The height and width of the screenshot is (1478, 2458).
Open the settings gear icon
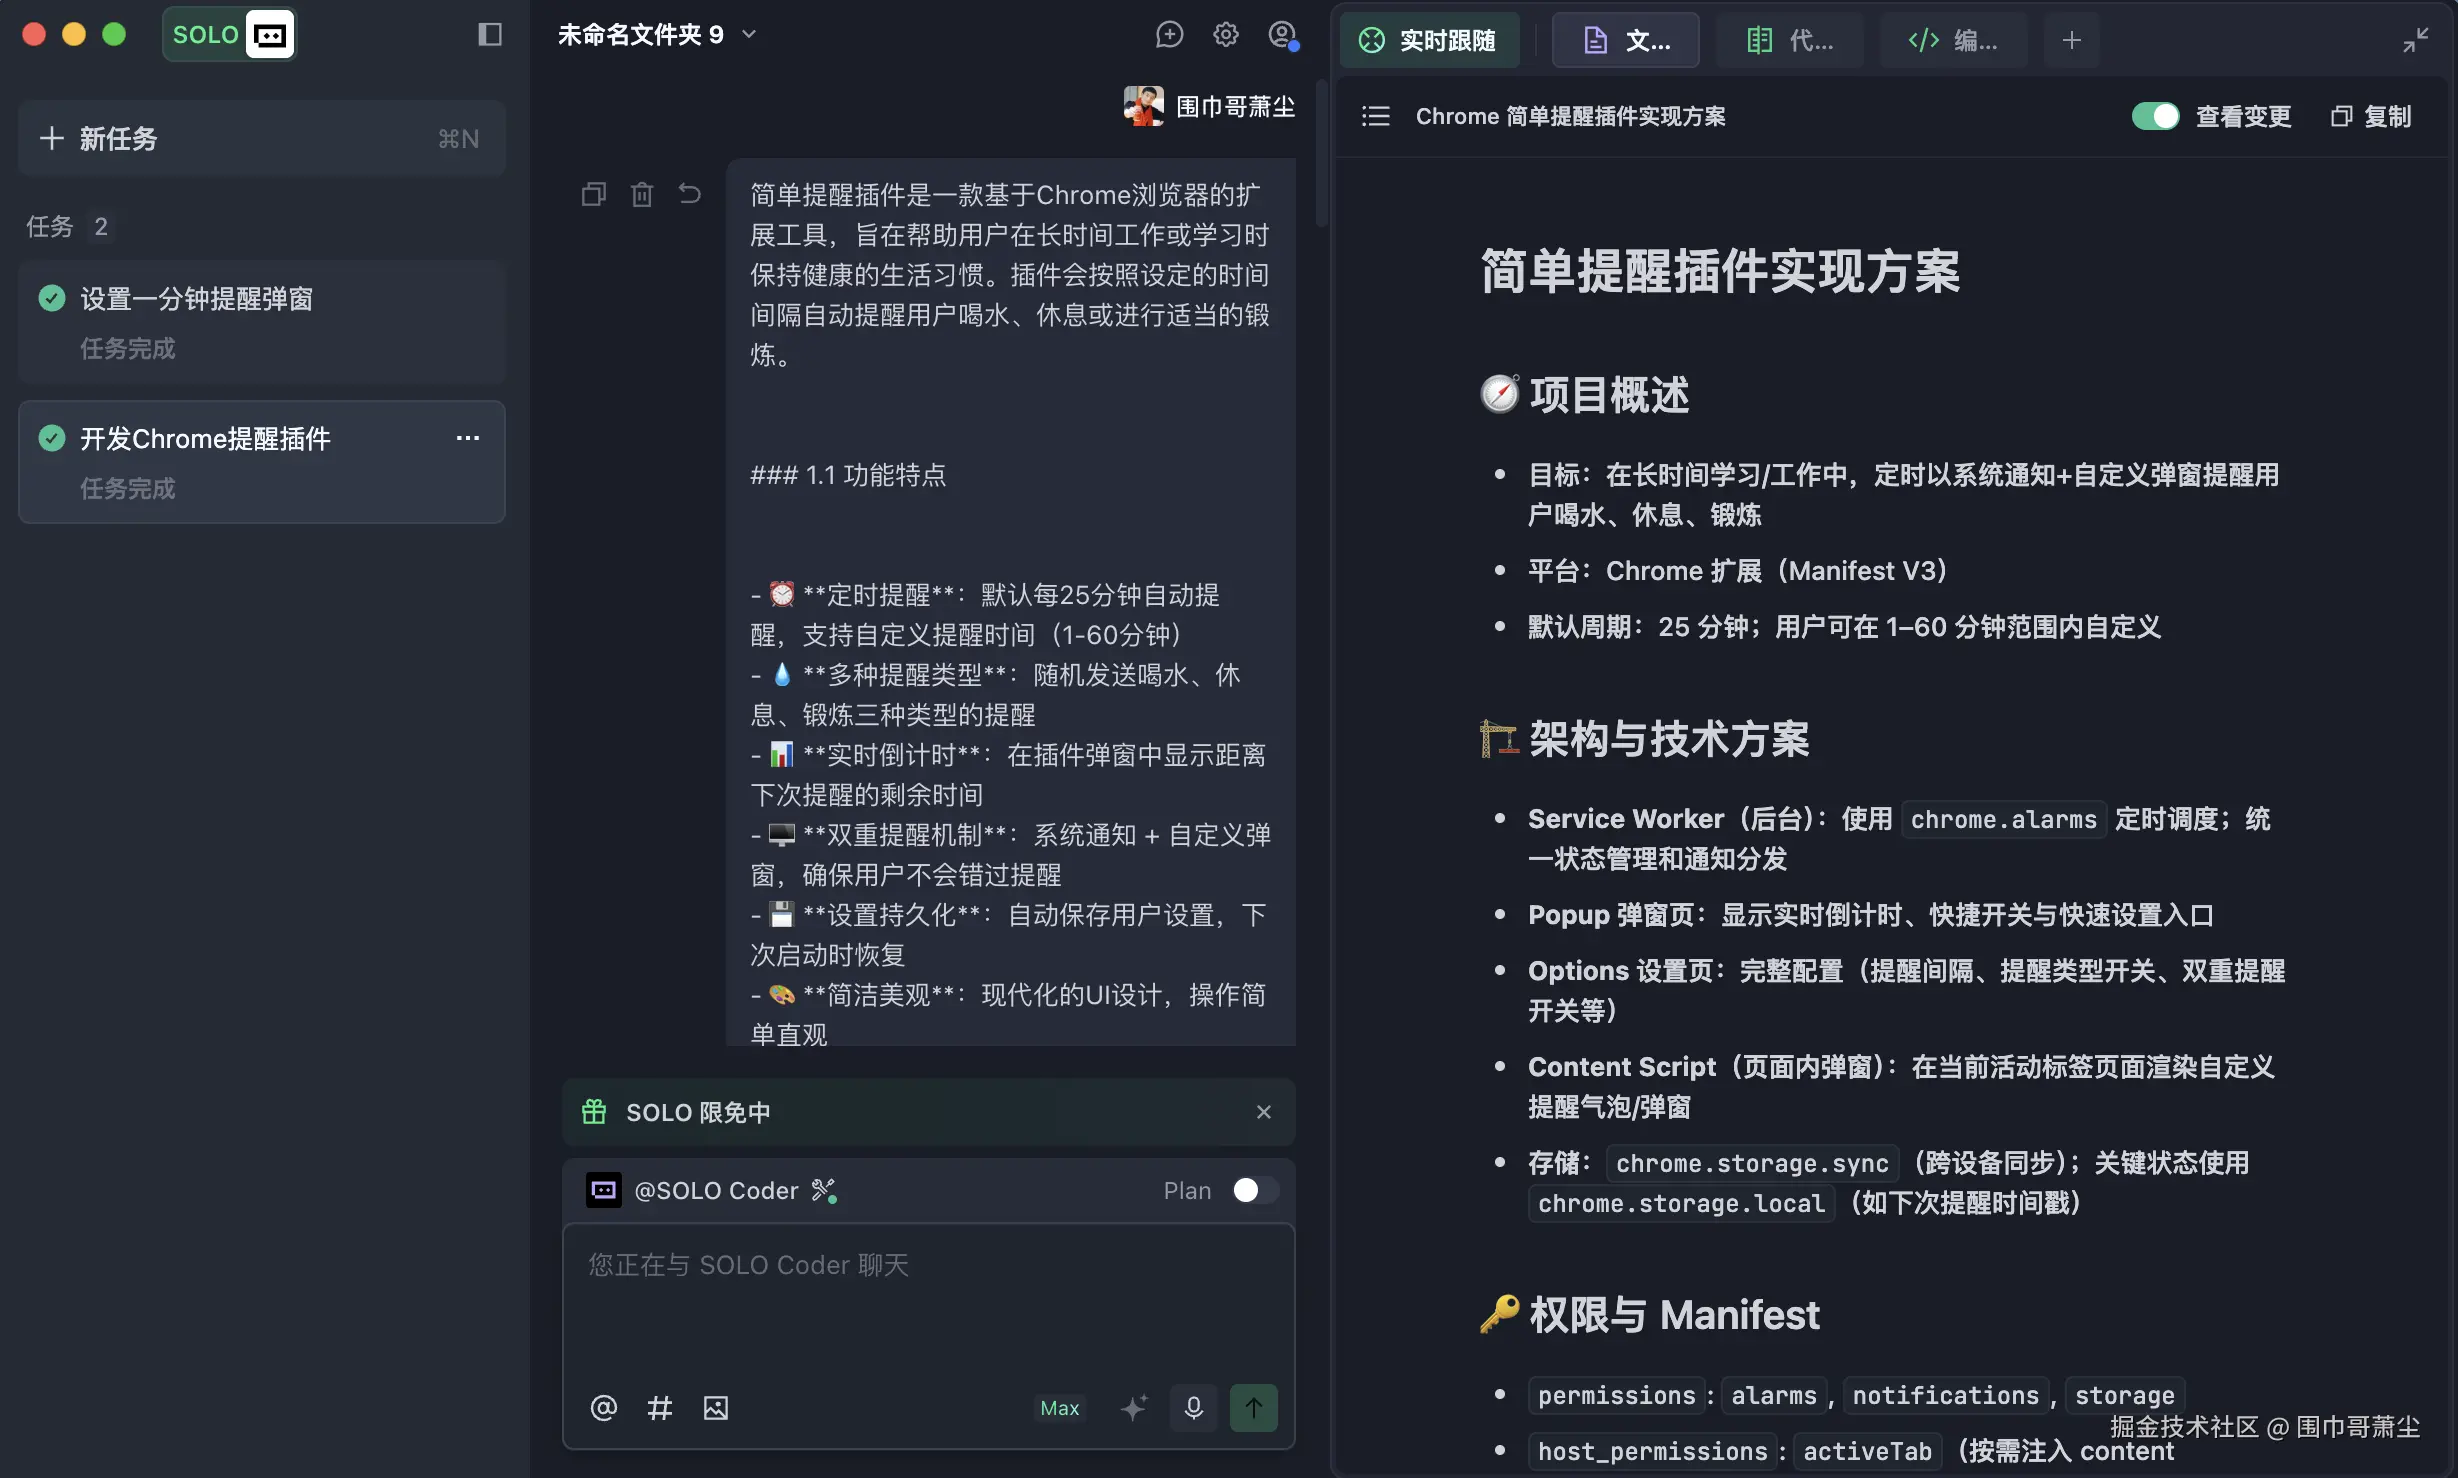(x=1225, y=33)
